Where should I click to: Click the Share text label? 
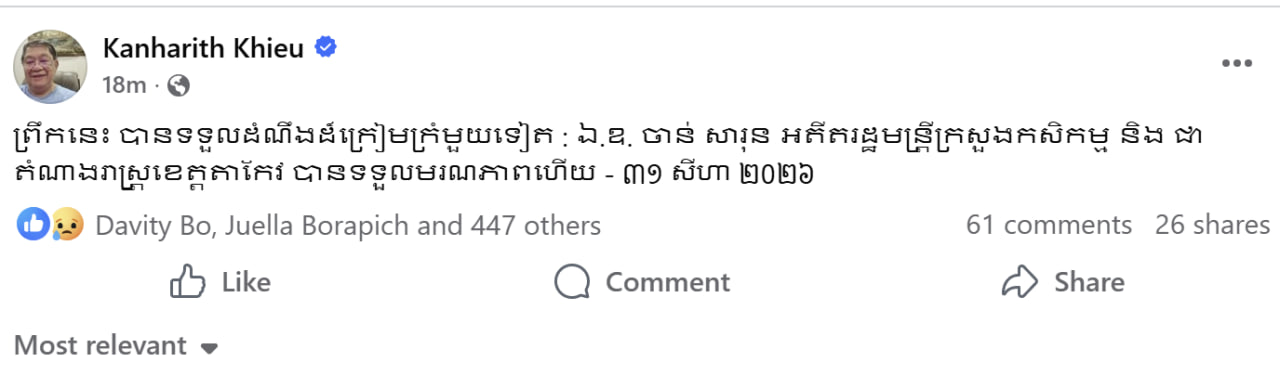[1089, 283]
